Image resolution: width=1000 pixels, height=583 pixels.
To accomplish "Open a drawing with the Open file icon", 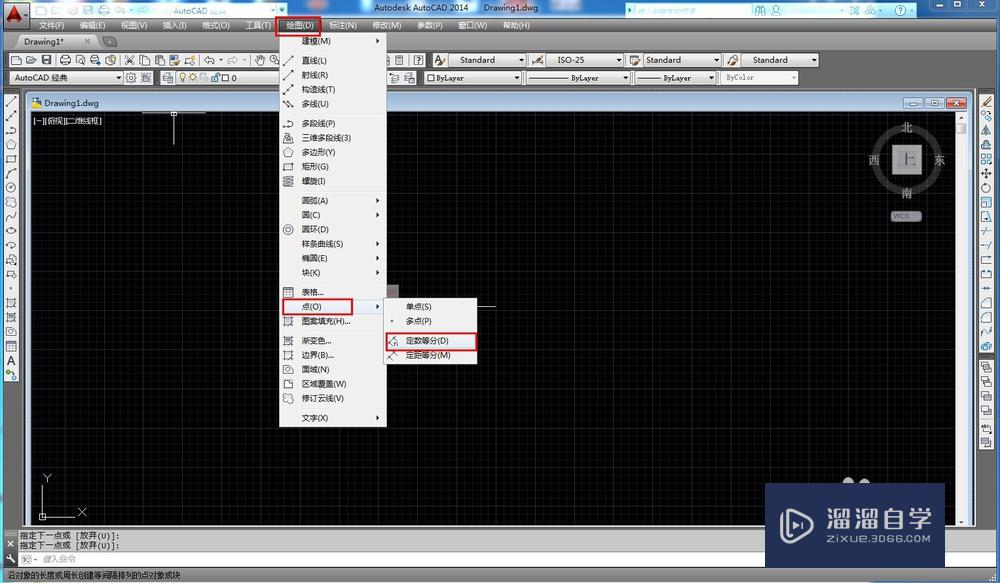I will [x=30, y=60].
